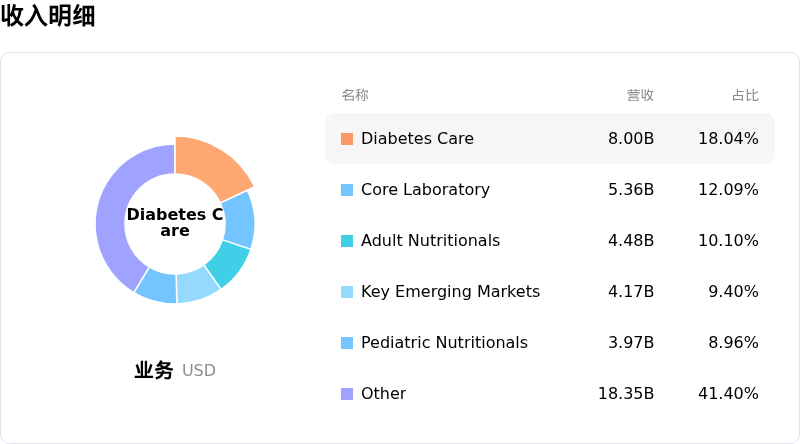
Task: Select the Pediatric Nutritionals row label
Action: [x=444, y=342]
